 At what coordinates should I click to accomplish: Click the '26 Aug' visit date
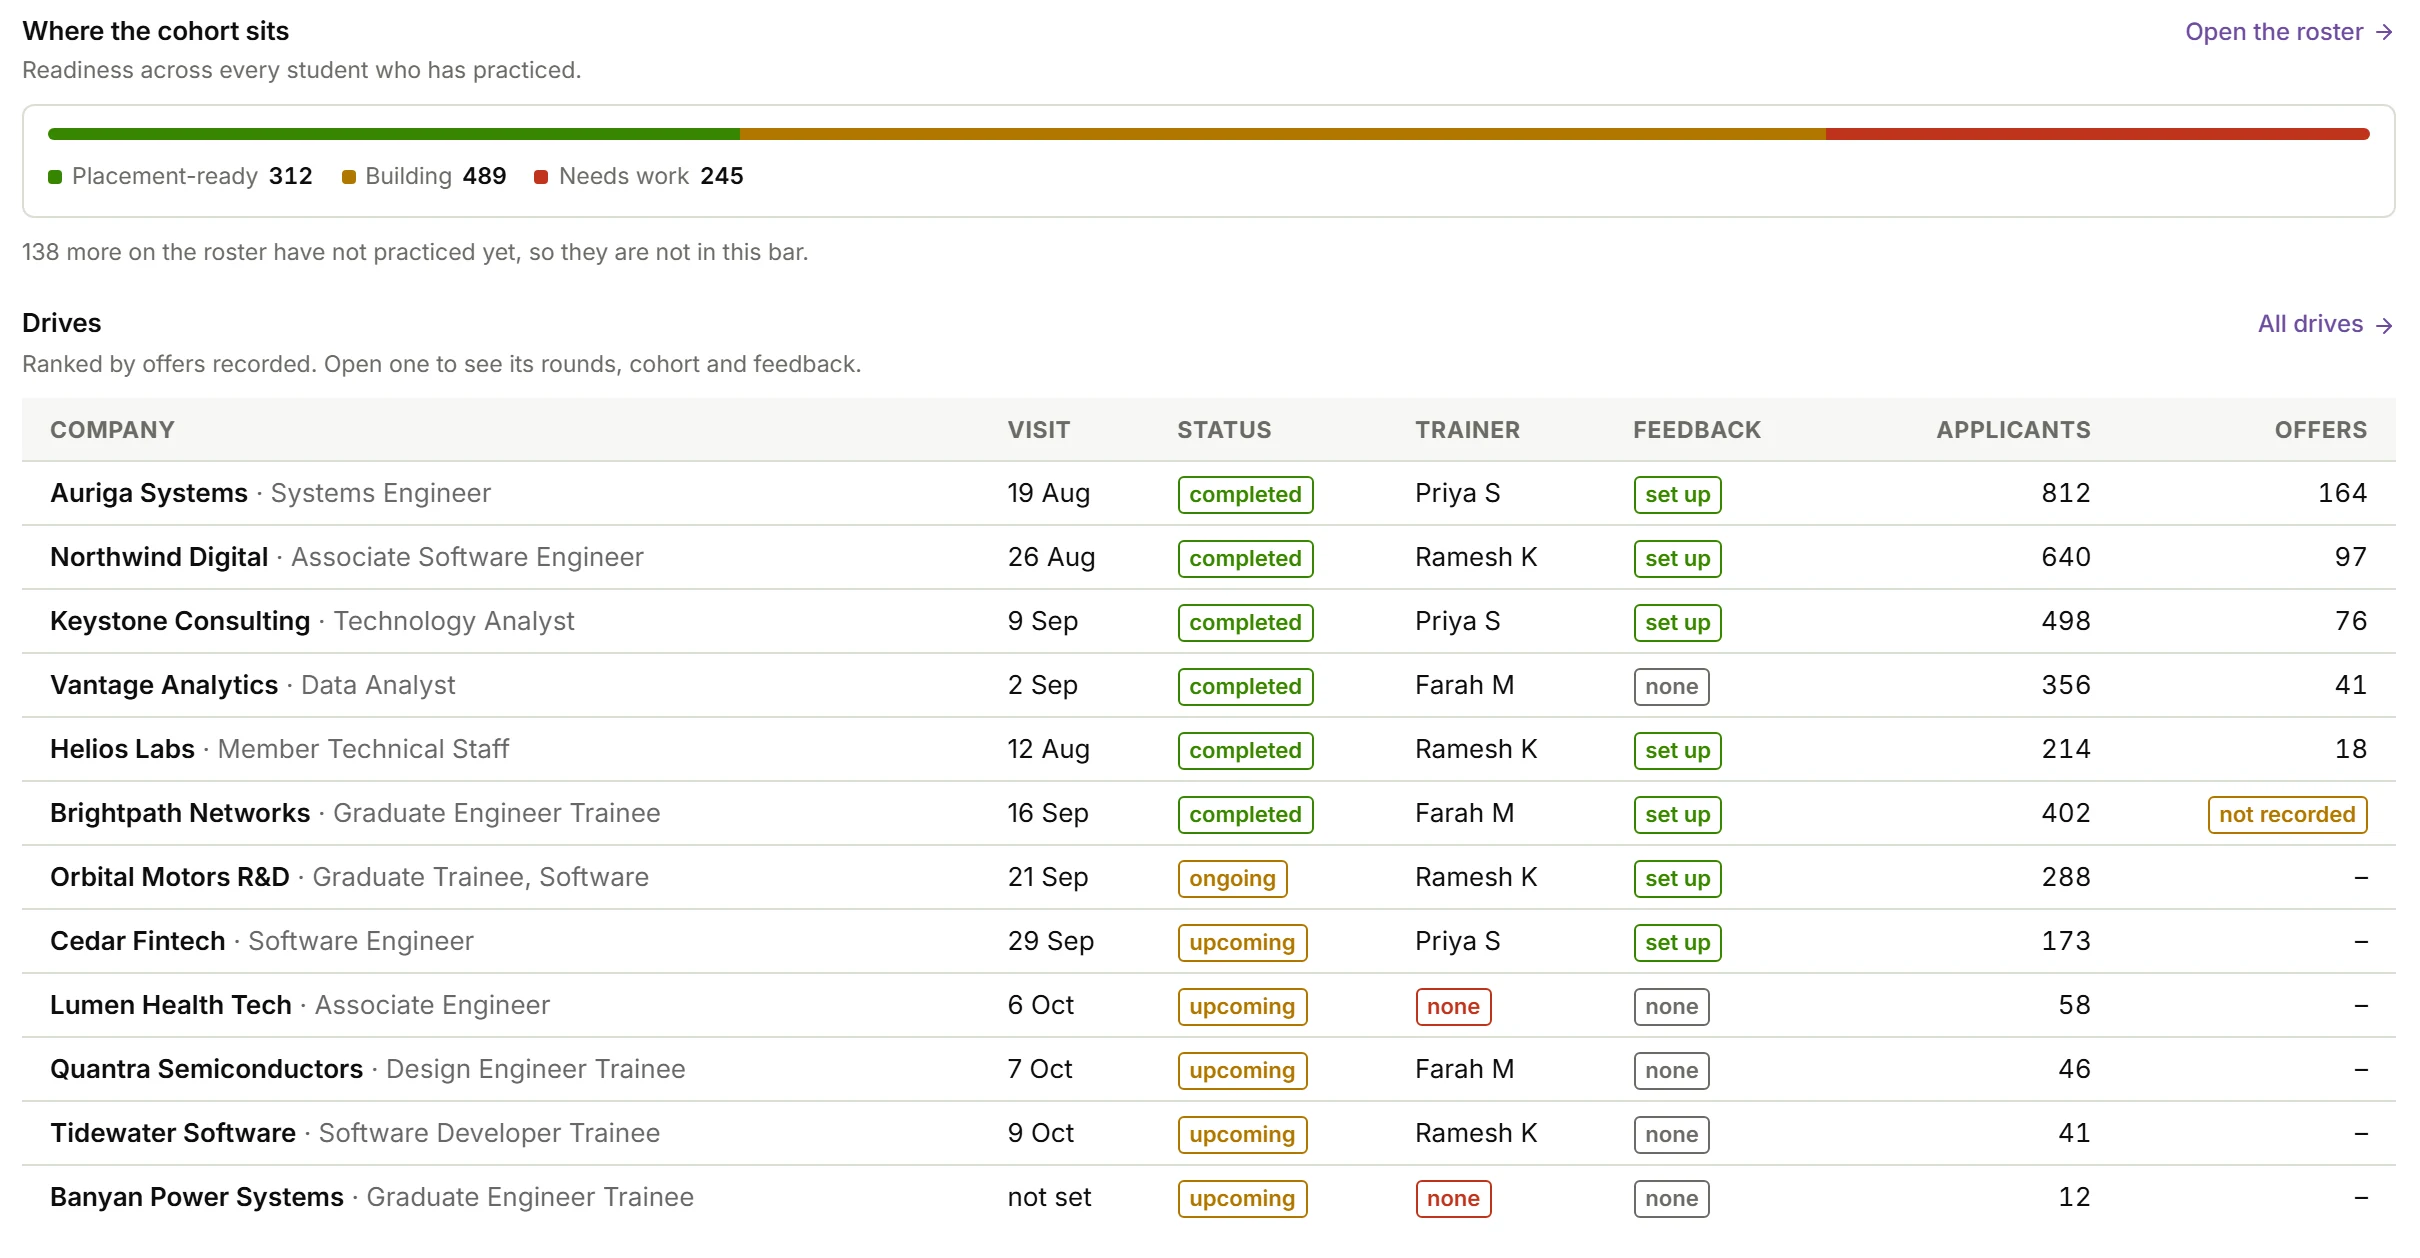pos(1051,557)
